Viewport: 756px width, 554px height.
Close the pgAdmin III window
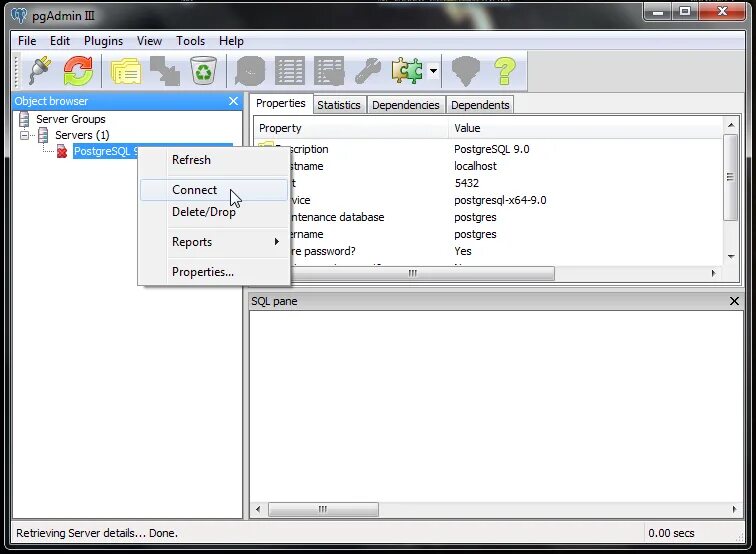pyautogui.click(x=722, y=12)
